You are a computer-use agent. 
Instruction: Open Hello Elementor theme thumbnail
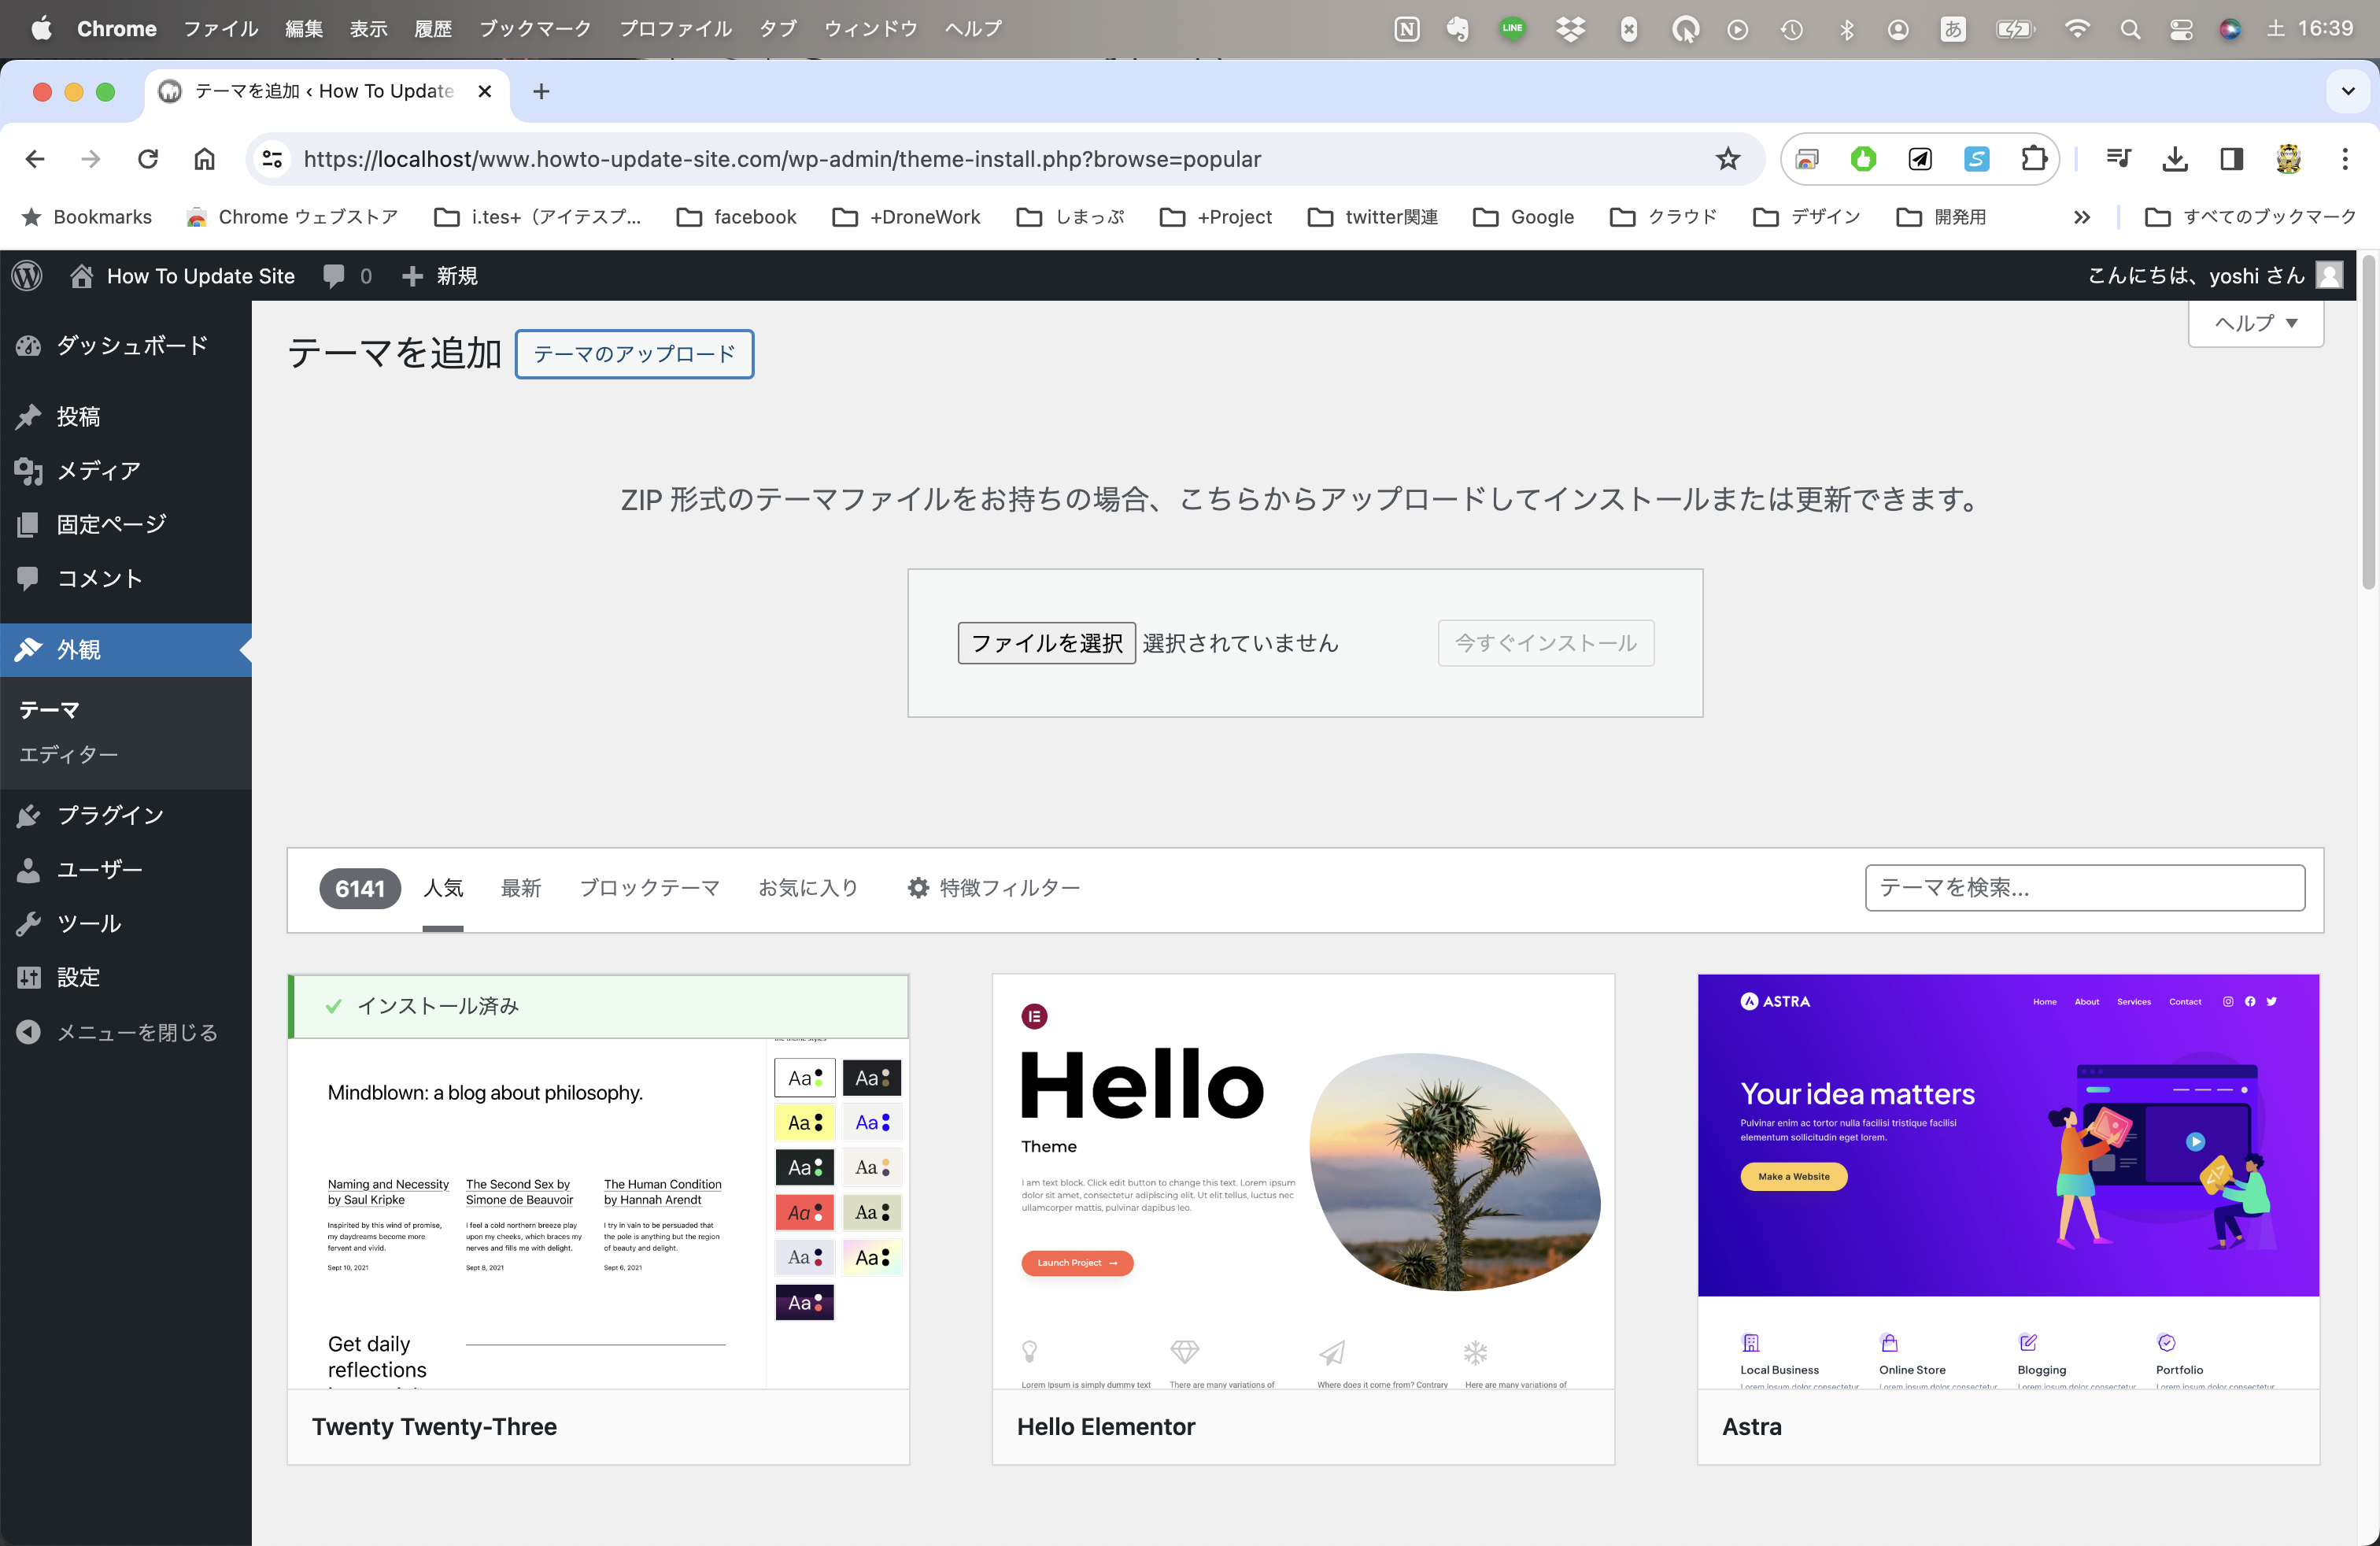tap(1303, 1182)
